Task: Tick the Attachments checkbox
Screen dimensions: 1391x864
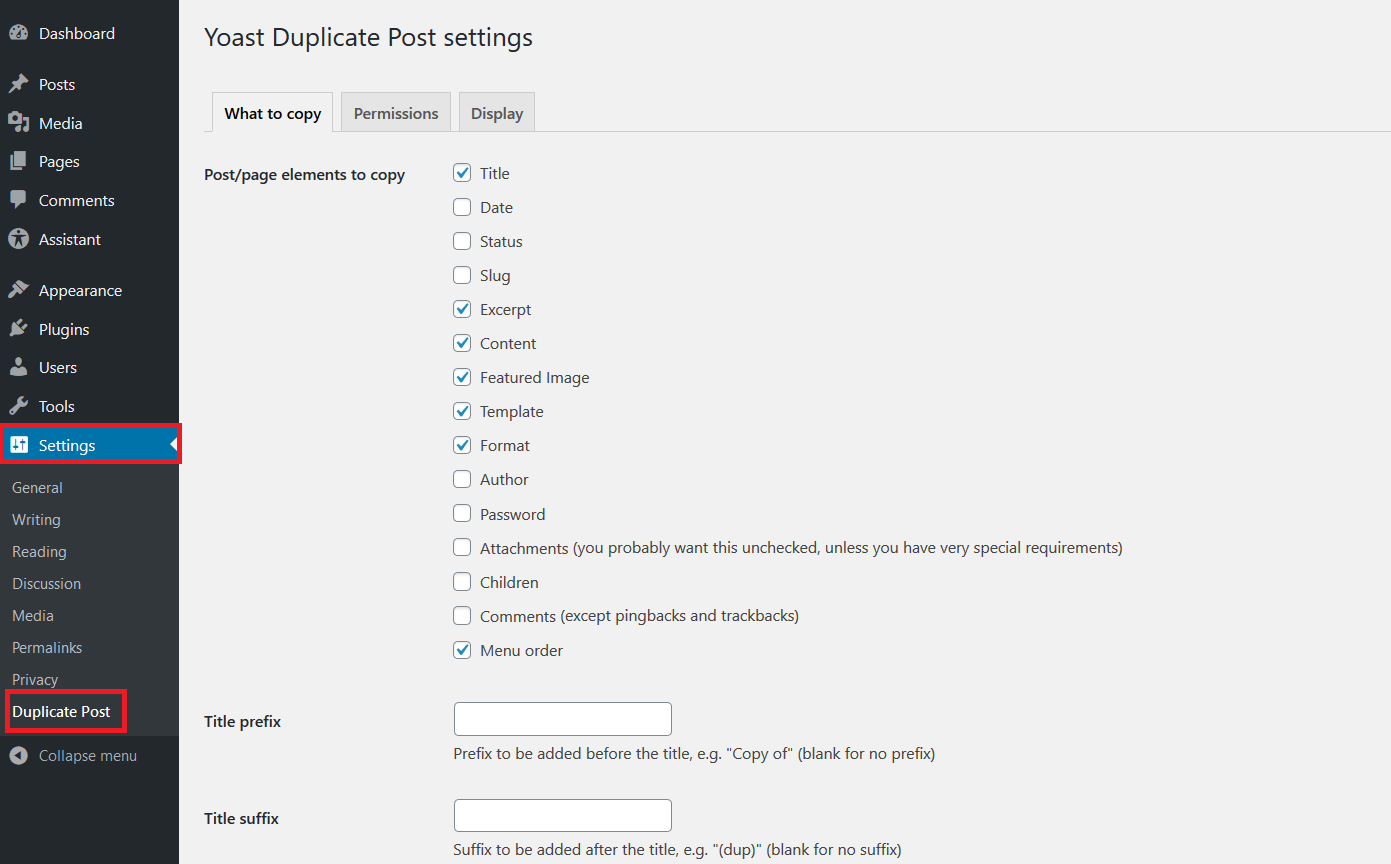Action: [462, 548]
